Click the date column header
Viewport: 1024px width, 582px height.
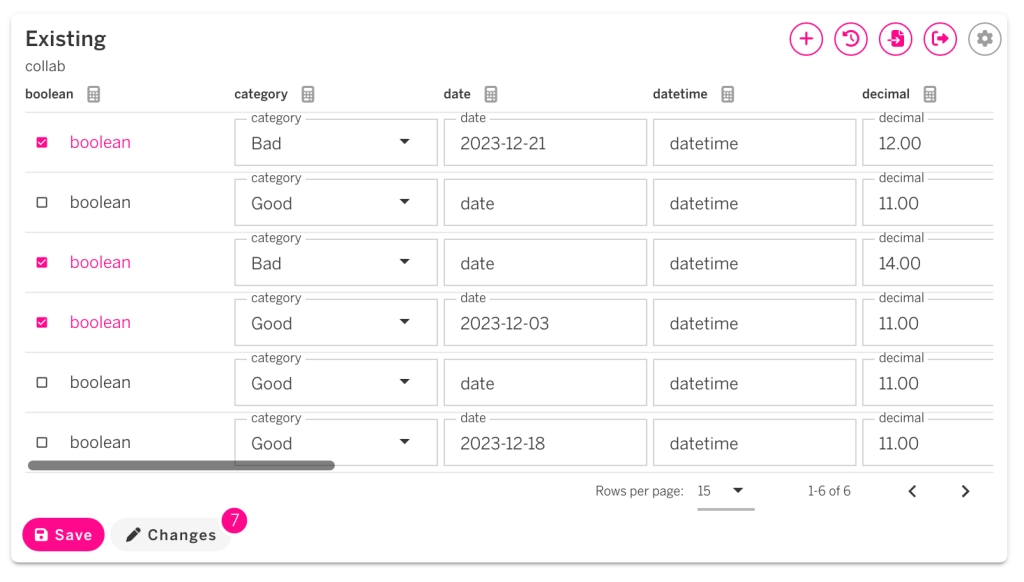click(457, 94)
